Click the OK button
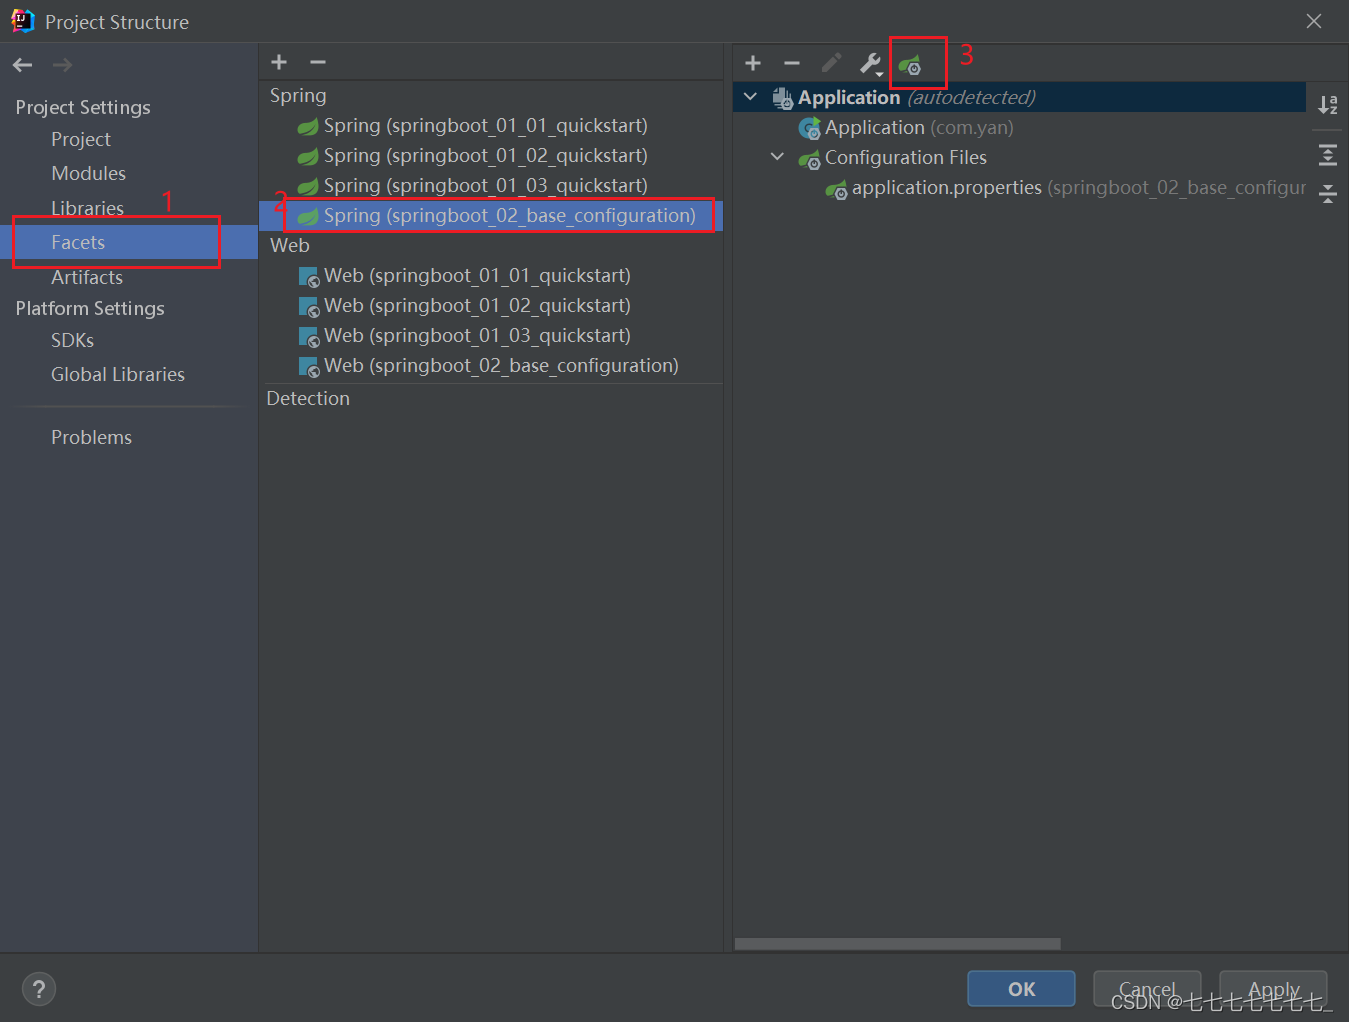1349x1022 pixels. (x=1021, y=989)
